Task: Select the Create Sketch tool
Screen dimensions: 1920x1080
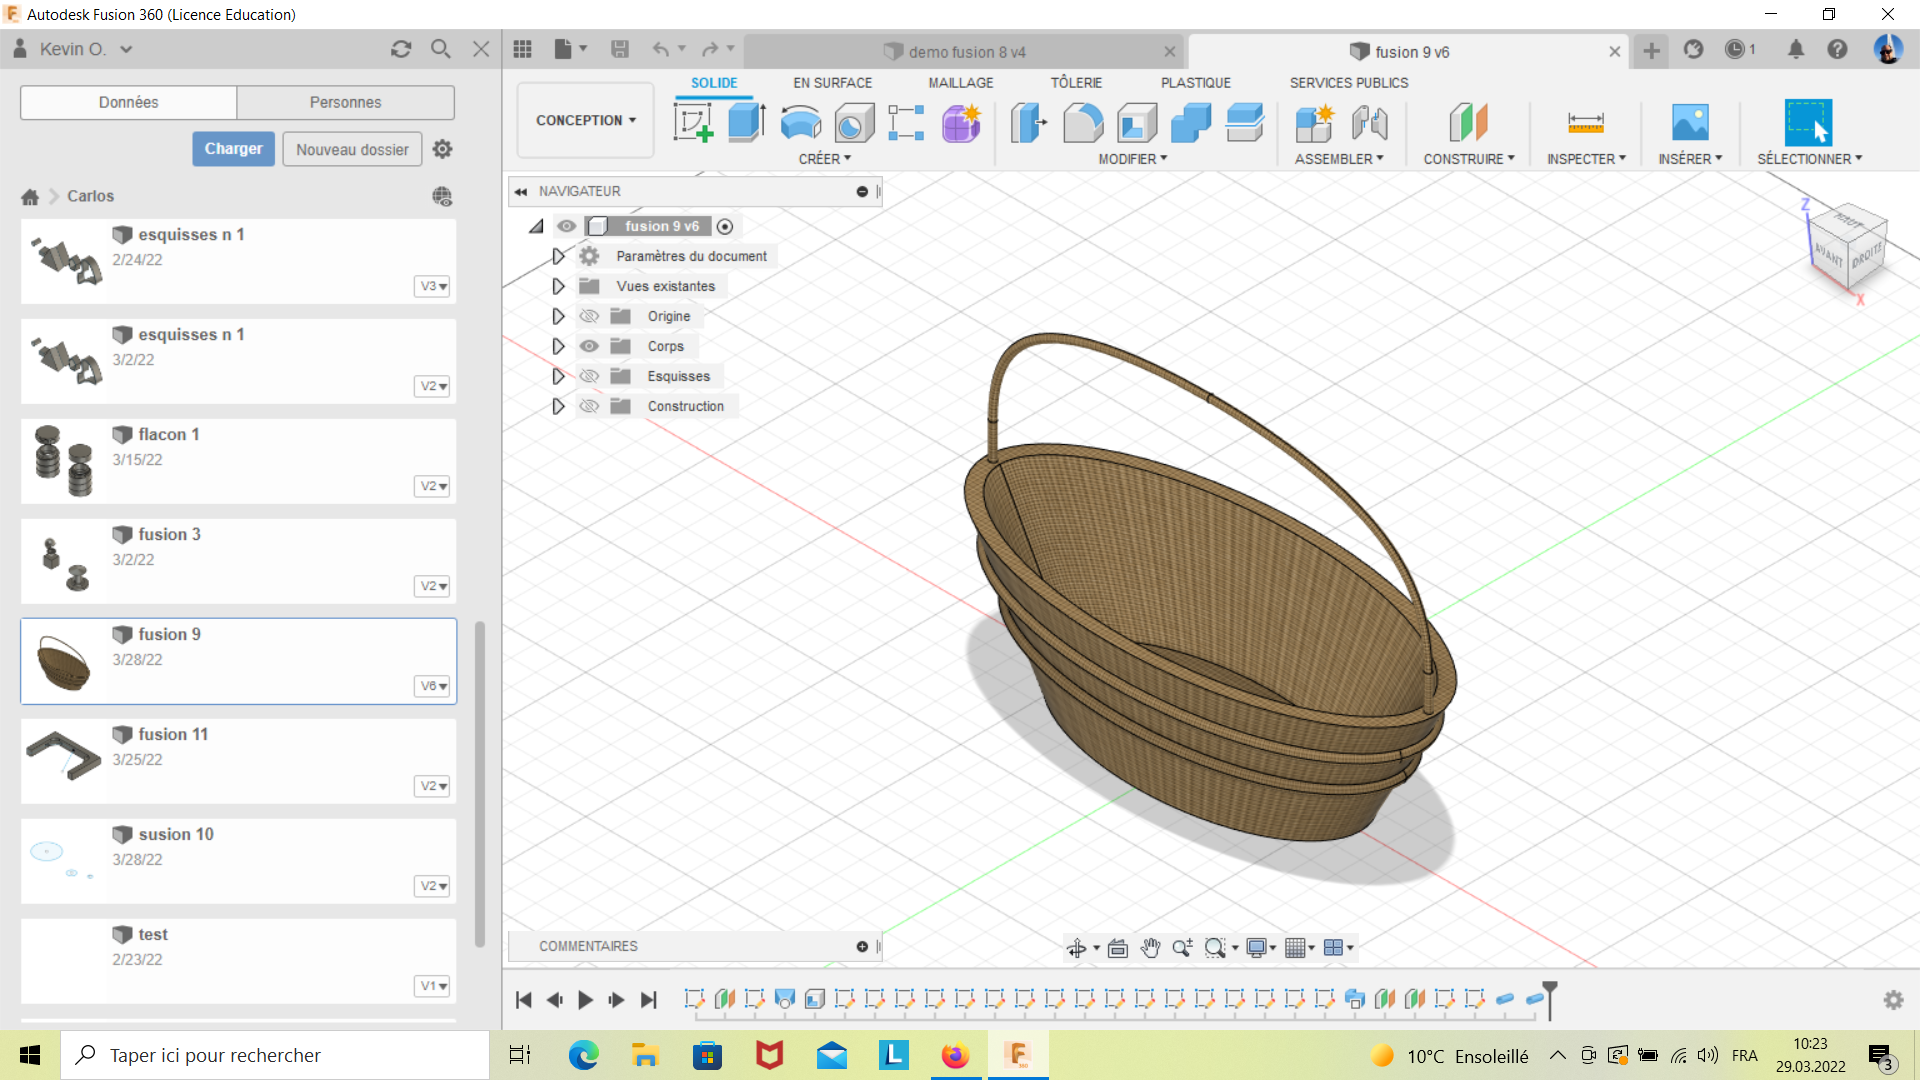Action: 693,123
